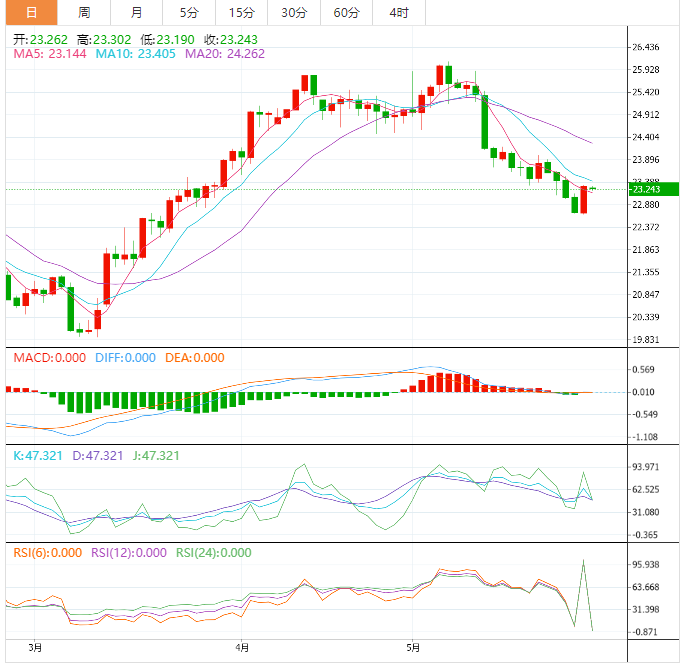Viewport: 684px width, 667px height.
Task: Select the 周 weekly chart tab
Action: point(84,13)
